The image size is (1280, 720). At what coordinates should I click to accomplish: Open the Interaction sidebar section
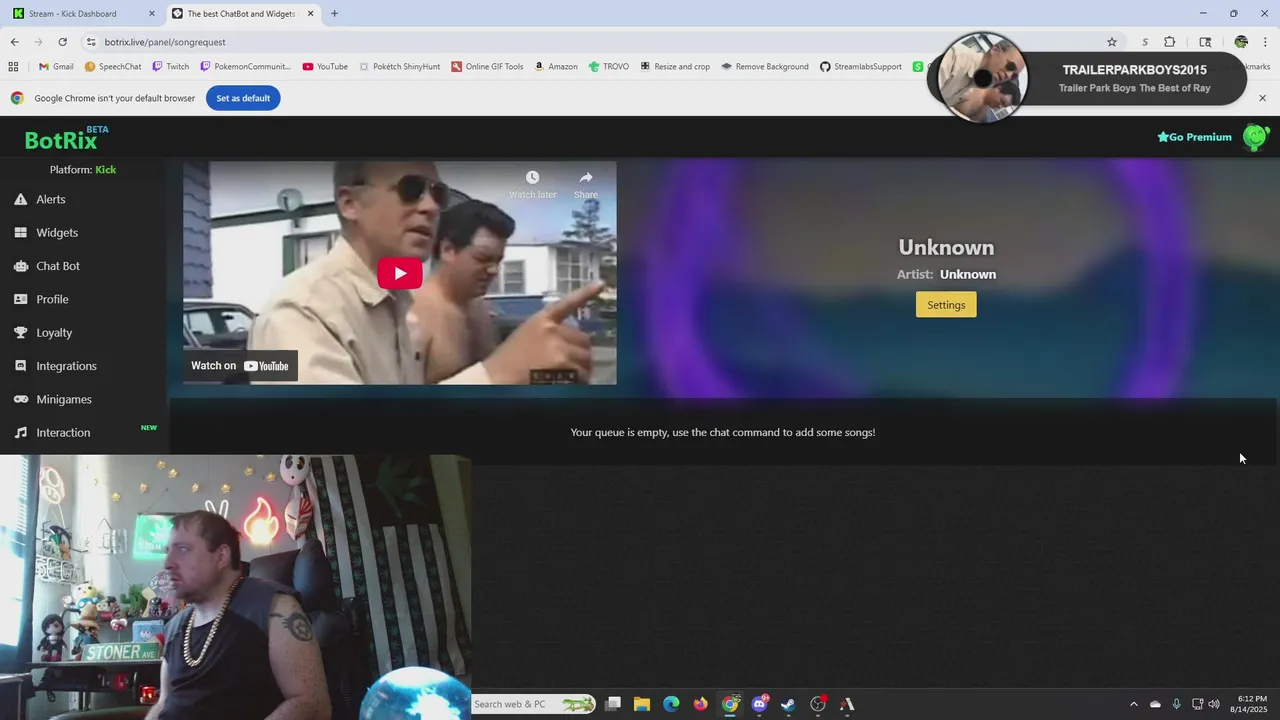(x=52, y=433)
